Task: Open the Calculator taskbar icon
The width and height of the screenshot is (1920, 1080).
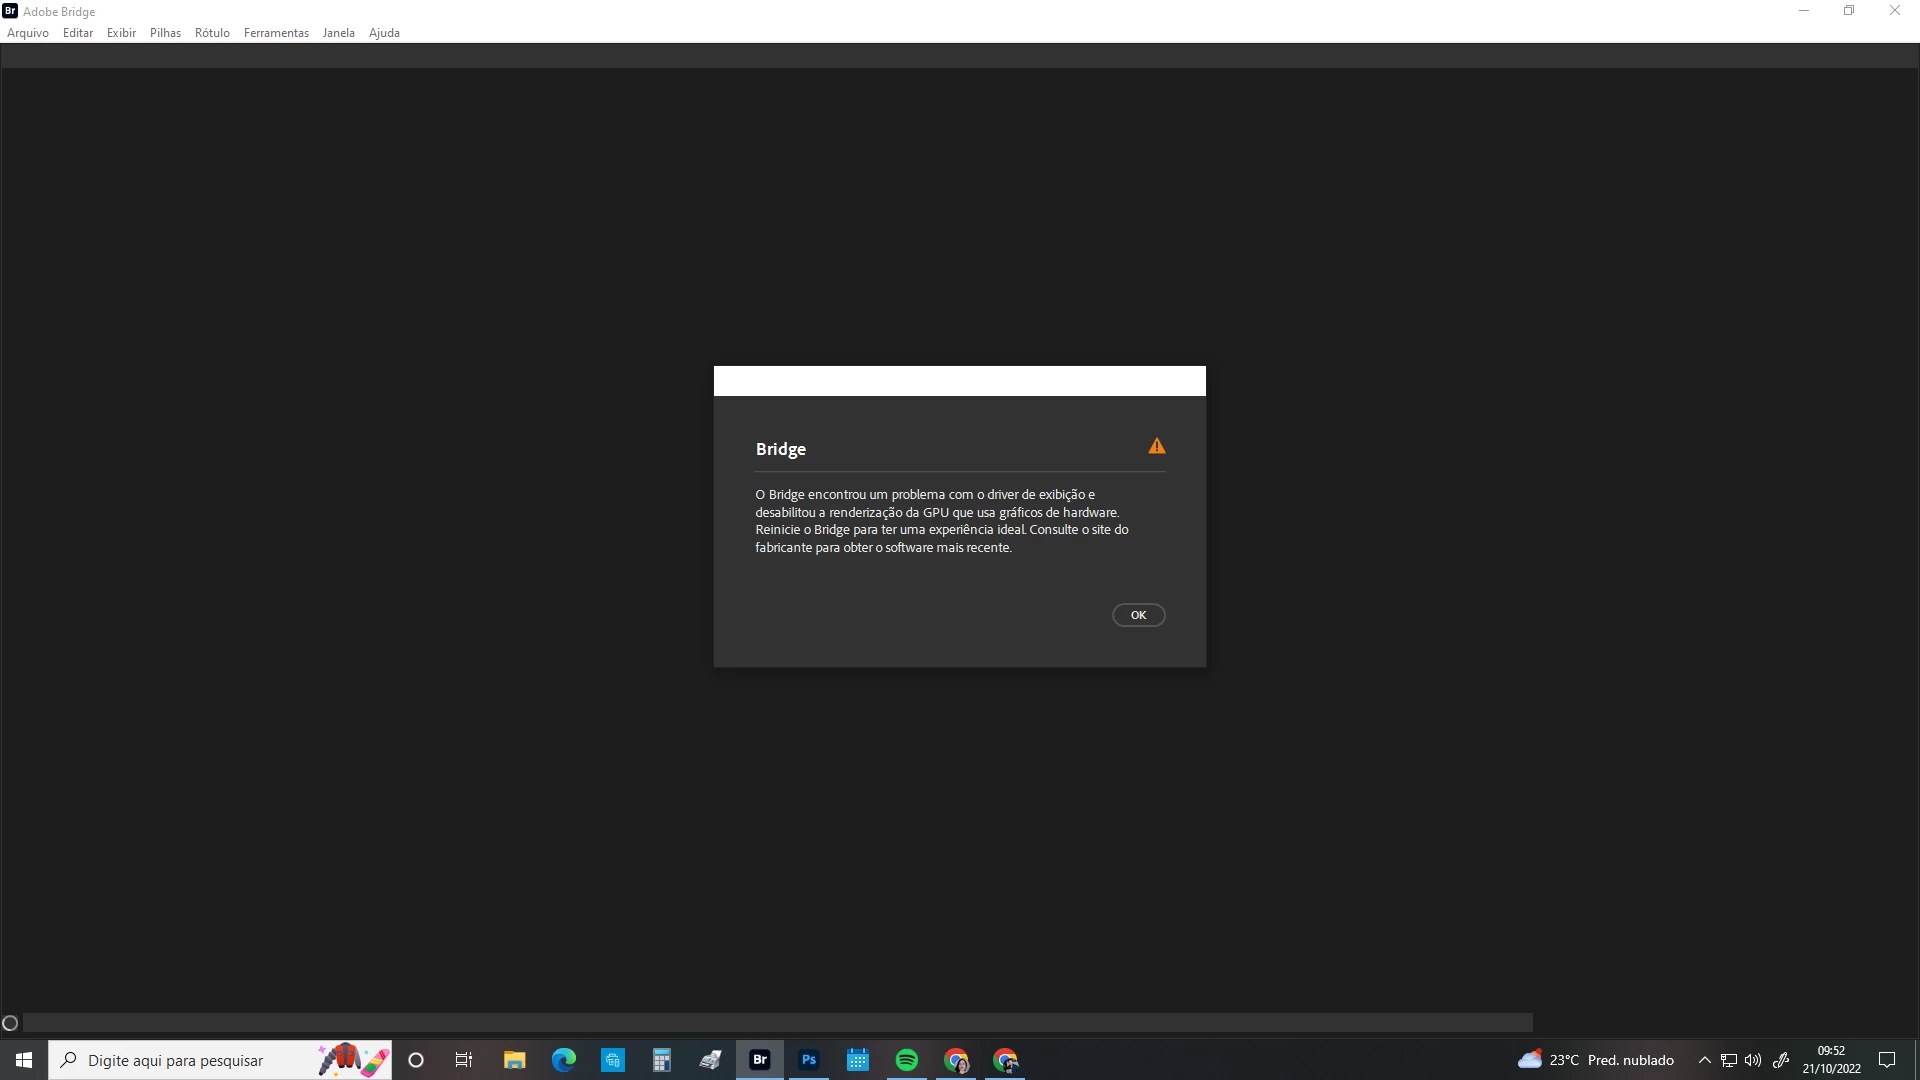Action: tap(662, 1060)
